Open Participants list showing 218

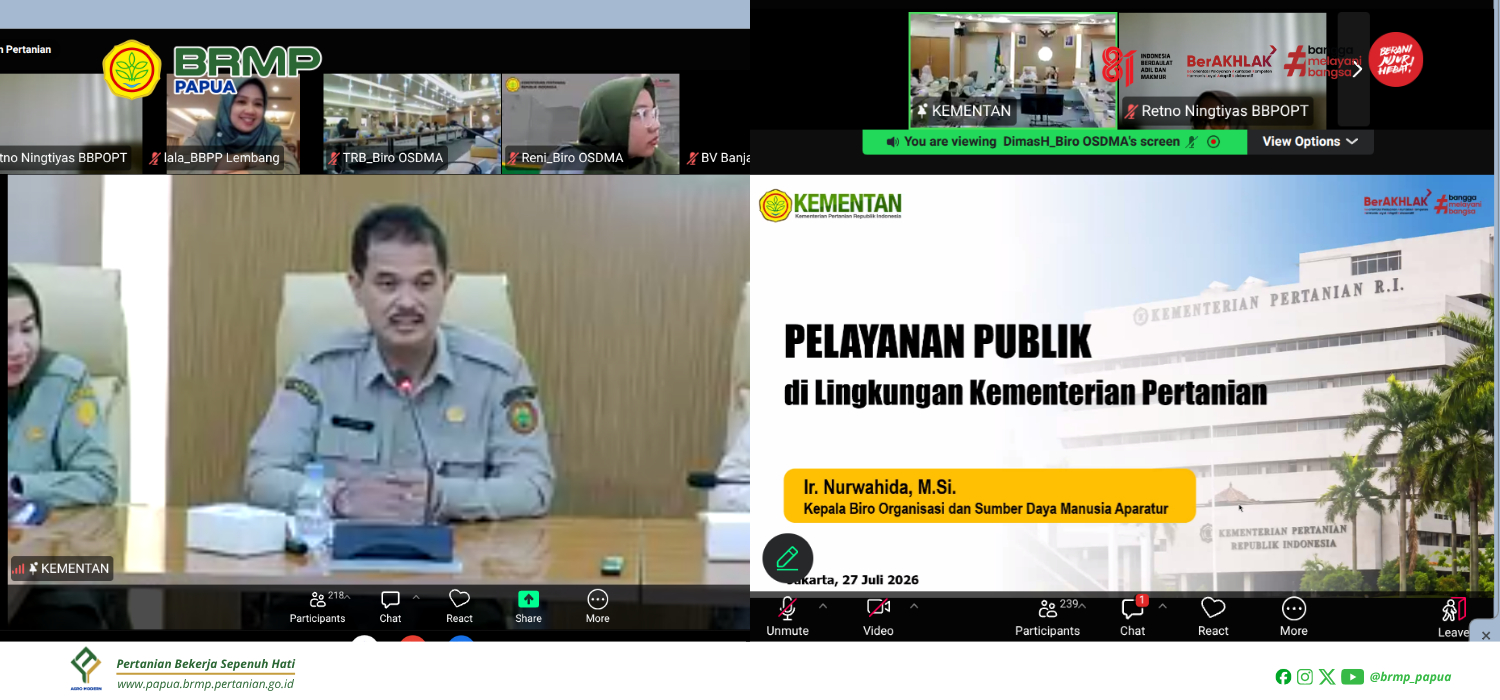[318, 606]
